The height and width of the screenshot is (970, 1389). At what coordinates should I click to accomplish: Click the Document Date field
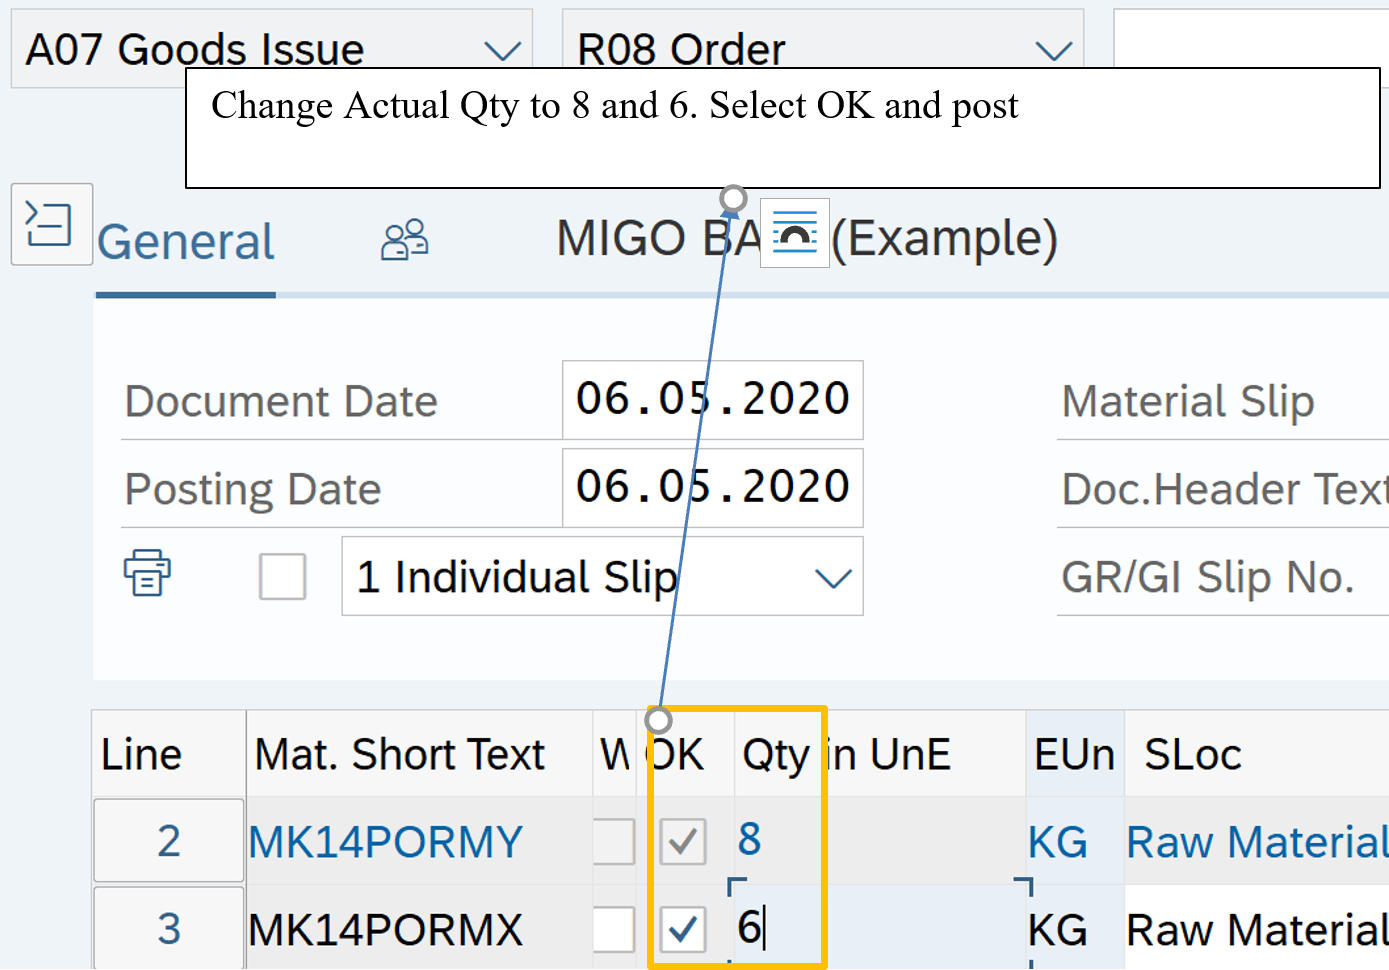click(712, 400)
